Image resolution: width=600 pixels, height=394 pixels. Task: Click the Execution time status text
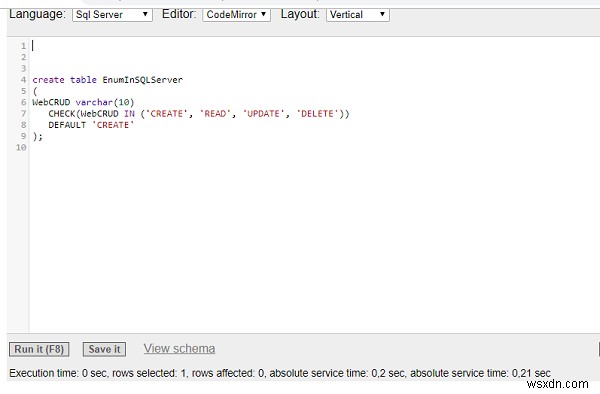coord(280,373)
